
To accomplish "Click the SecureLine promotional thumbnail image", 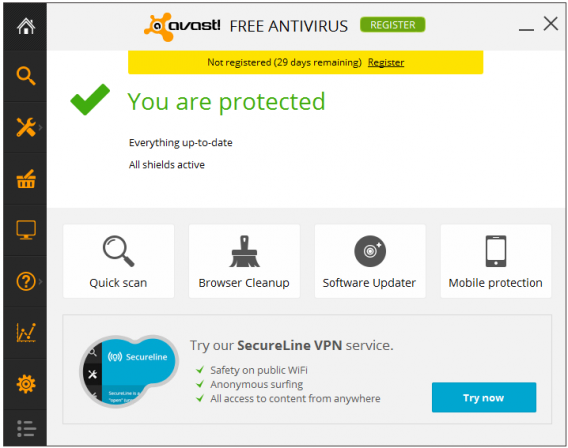I will [129, 370].
